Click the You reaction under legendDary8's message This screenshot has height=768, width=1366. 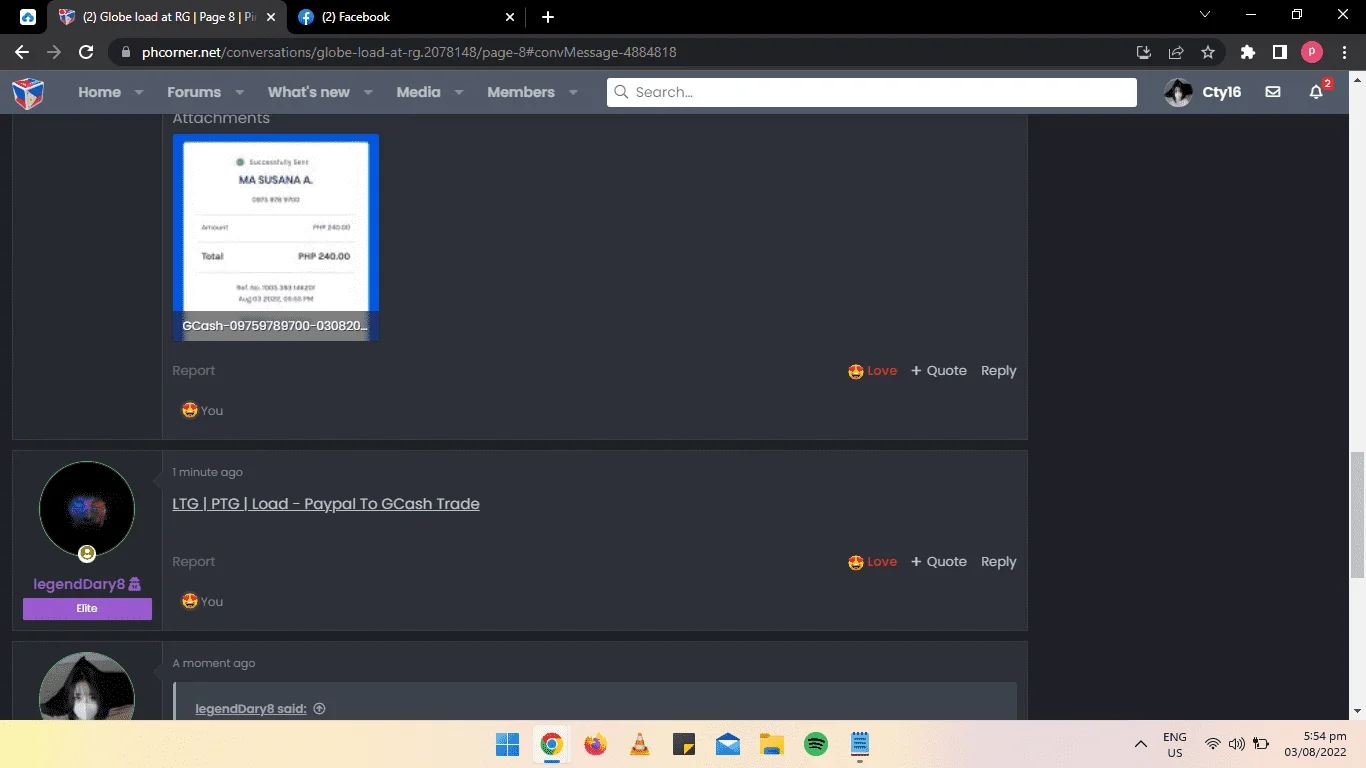pyautogui.click(x=202, y=602)
